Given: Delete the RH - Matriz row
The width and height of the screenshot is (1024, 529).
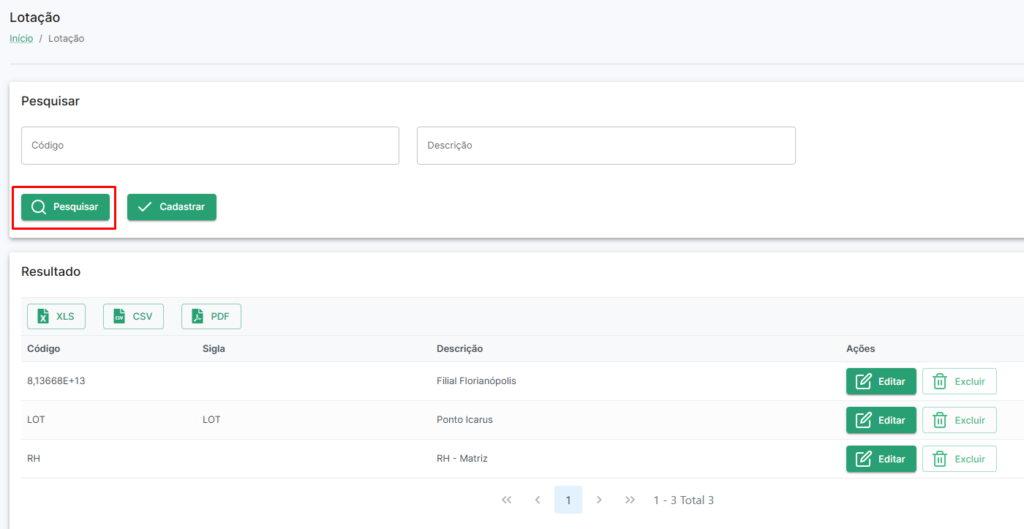Looking at the screenshot, I should tap(959, 458).
